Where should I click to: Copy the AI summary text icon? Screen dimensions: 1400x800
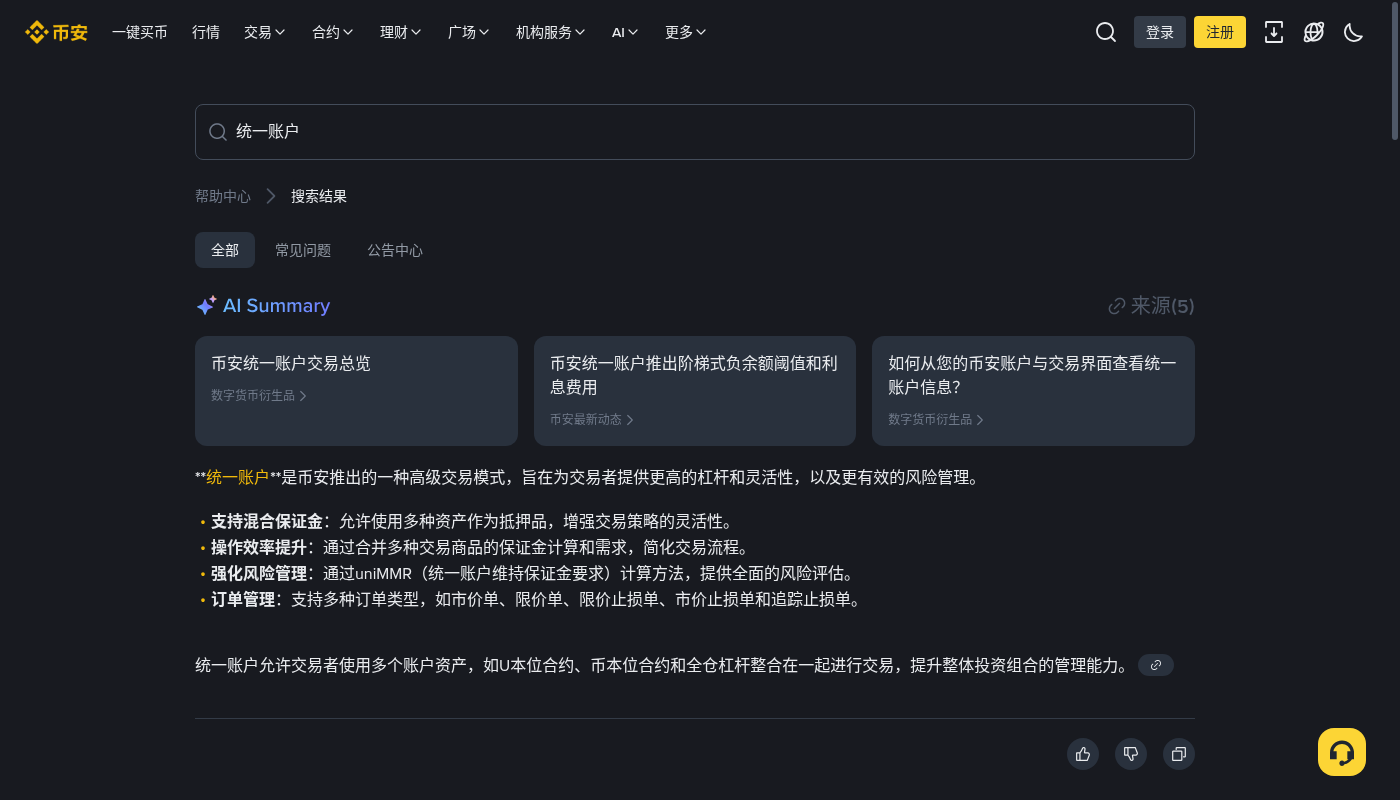pos(1179,754)
